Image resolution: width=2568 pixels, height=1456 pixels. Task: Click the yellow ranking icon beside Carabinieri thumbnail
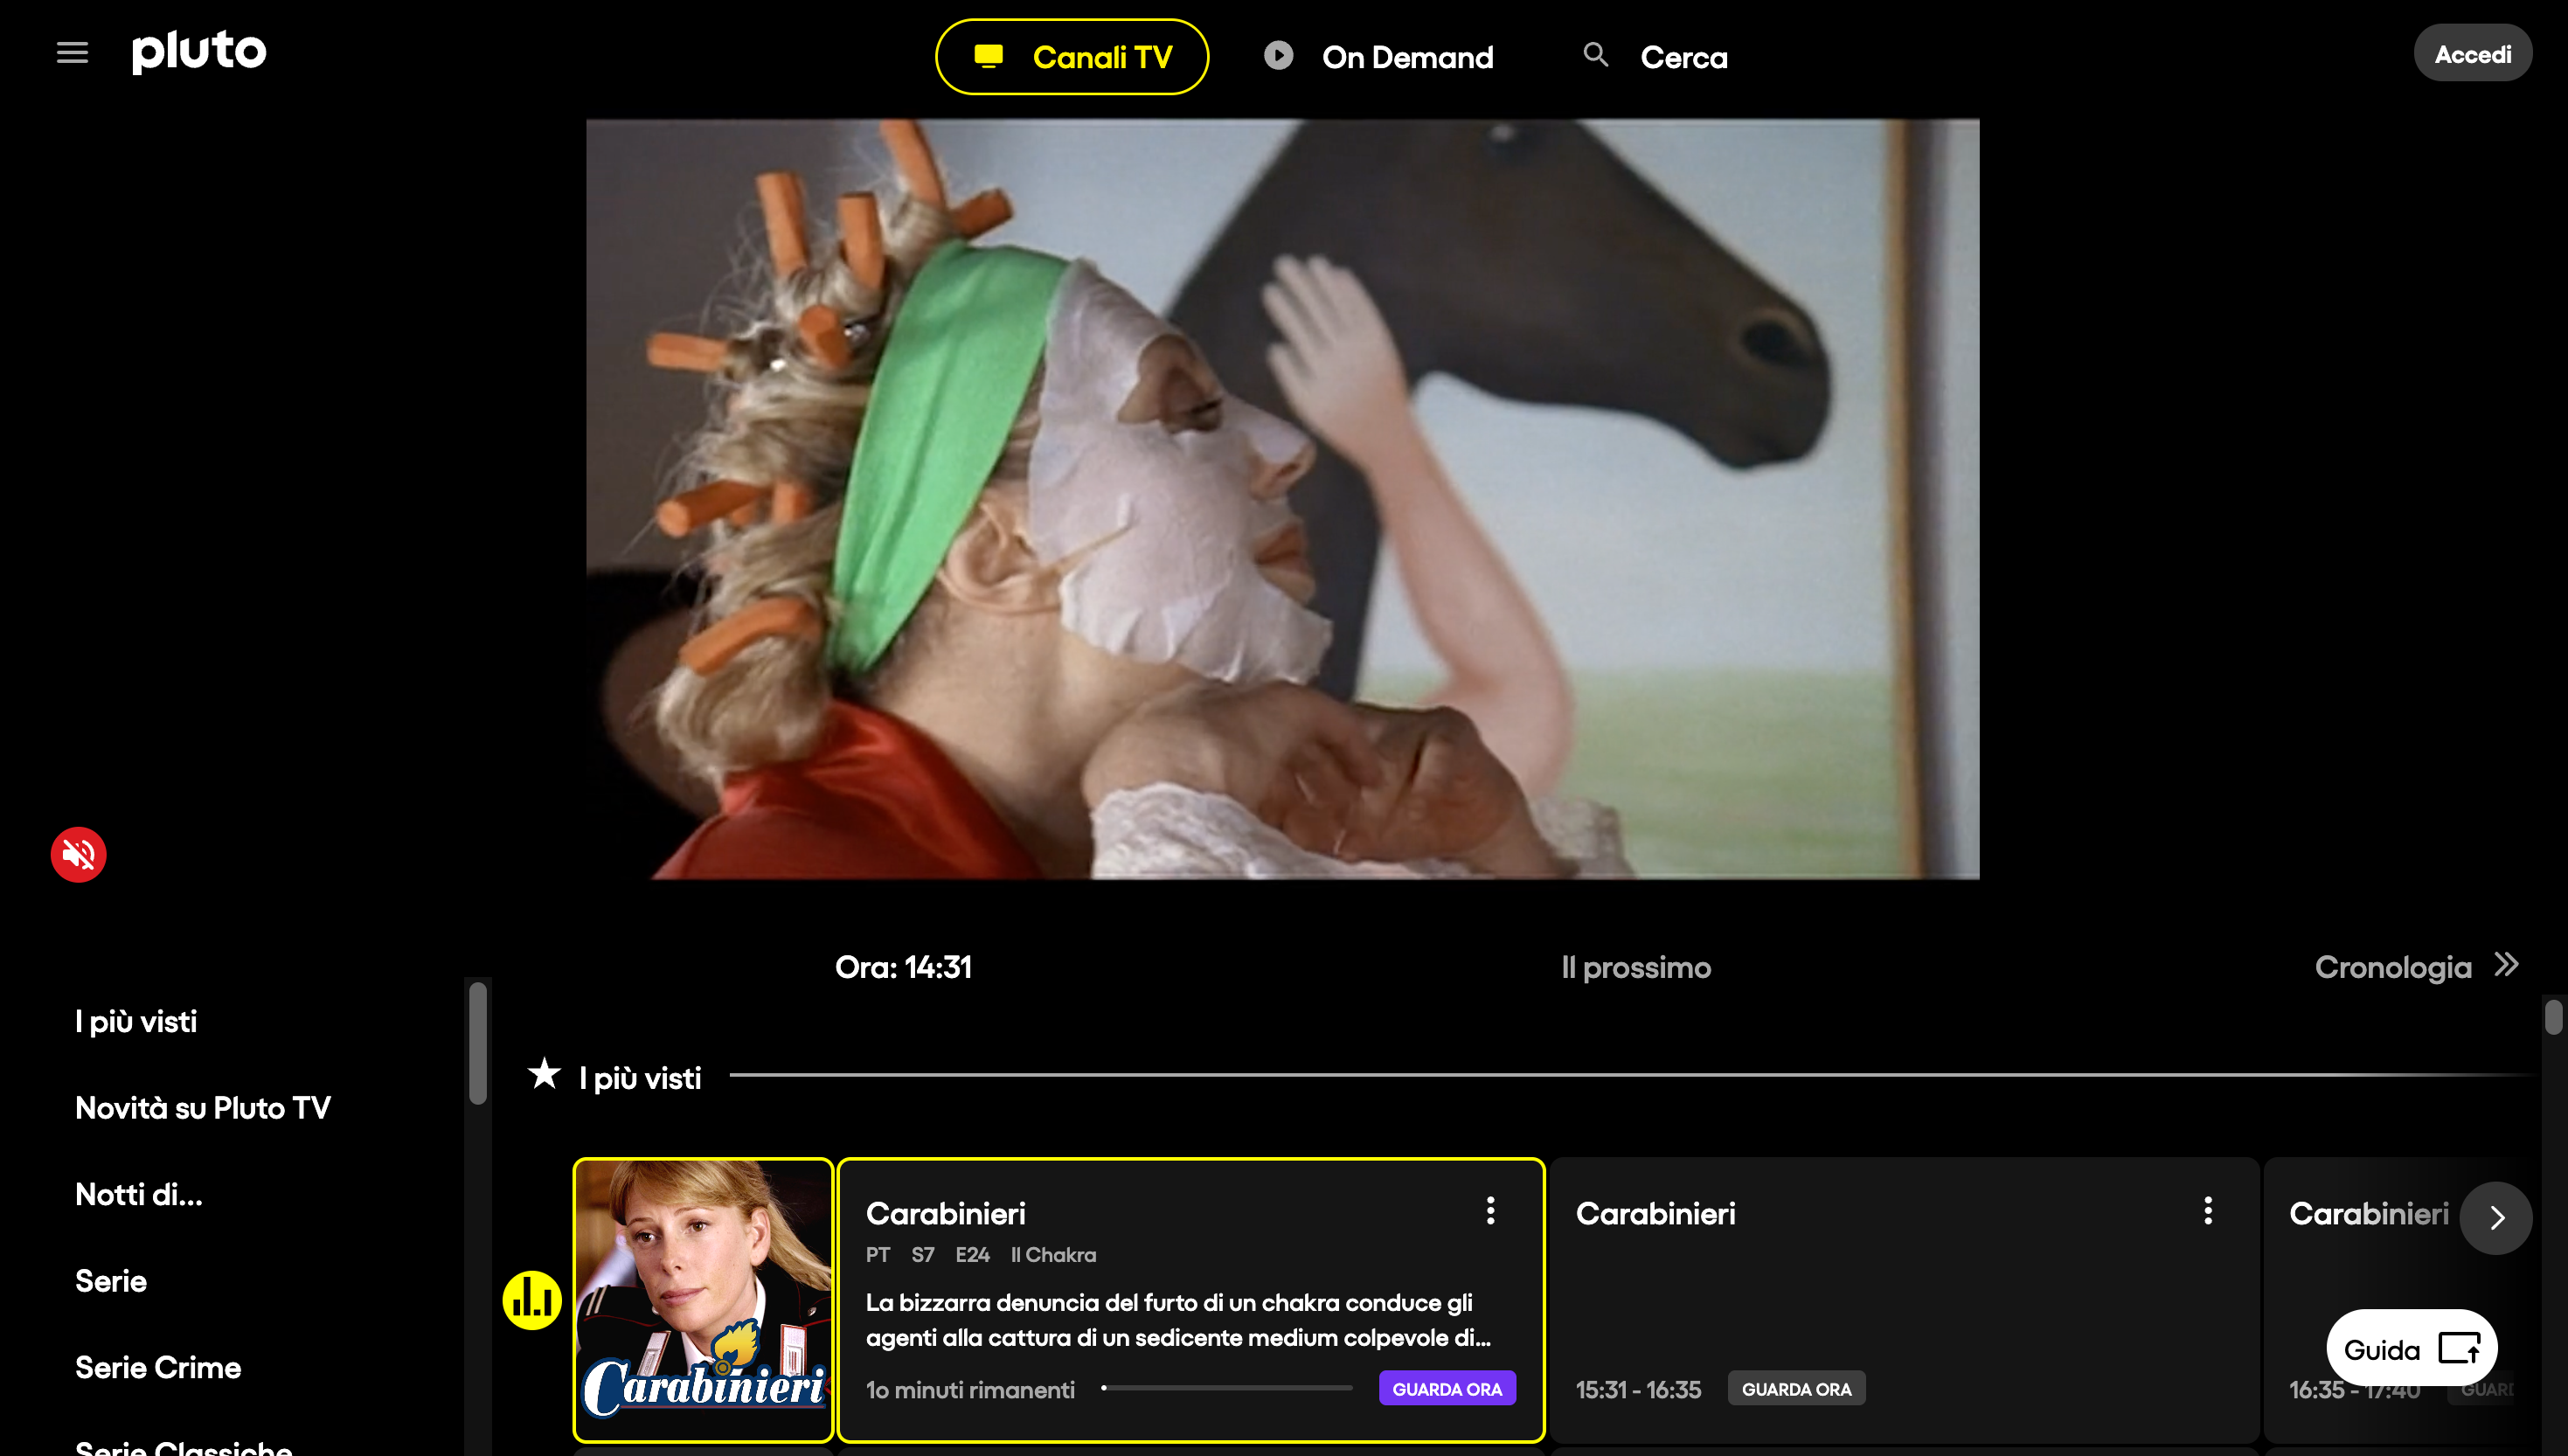click(531, 1299)
